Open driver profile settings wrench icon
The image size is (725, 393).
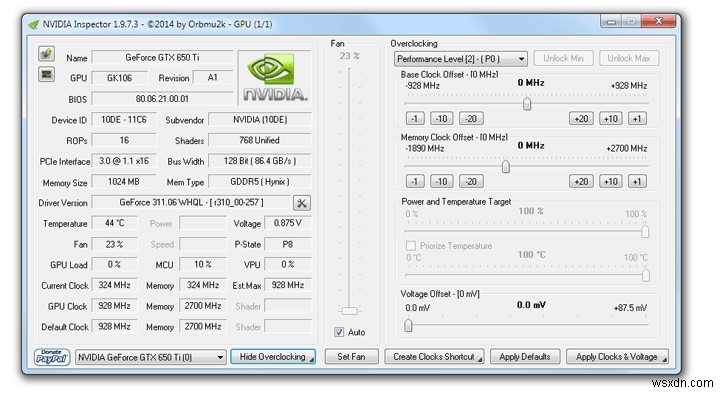click(301, 203)
